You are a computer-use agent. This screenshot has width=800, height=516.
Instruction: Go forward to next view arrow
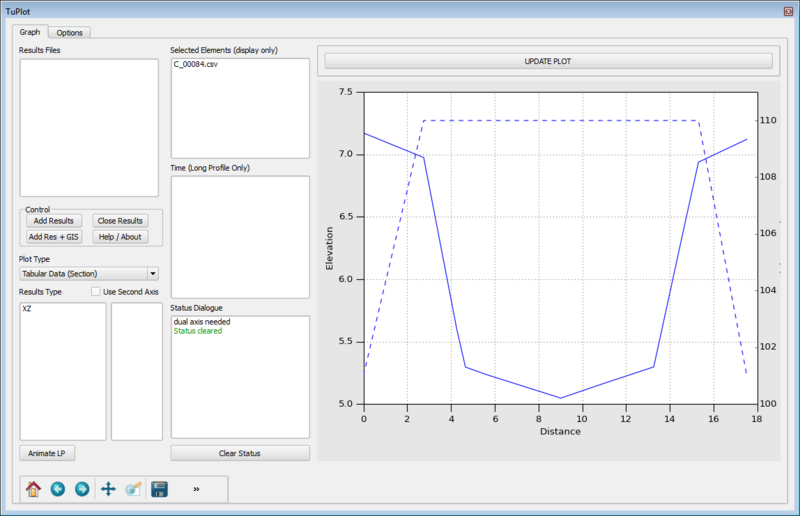point(82,489)
